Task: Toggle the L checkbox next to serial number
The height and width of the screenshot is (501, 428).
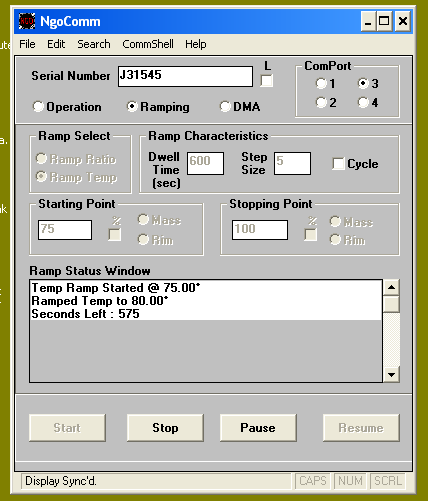Action: 267,81
